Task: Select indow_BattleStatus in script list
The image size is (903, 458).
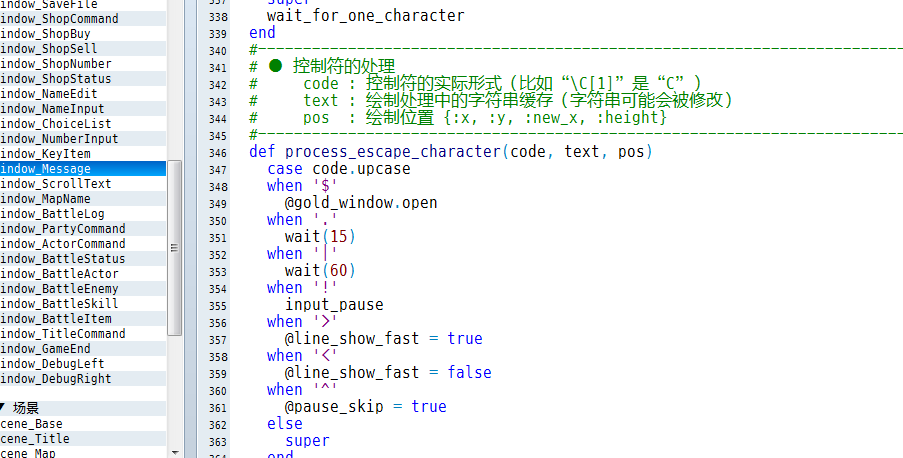Action: point(83,259)
